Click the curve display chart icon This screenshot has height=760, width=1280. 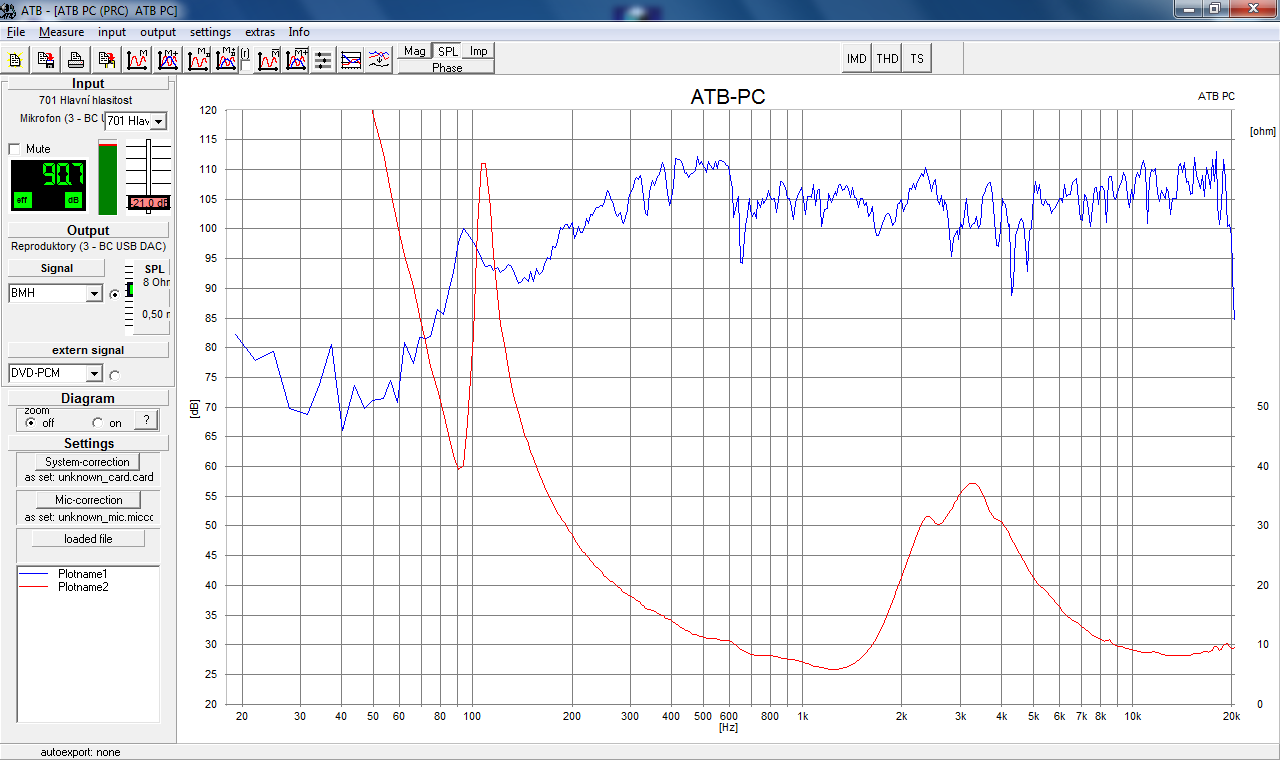(351, 60)
